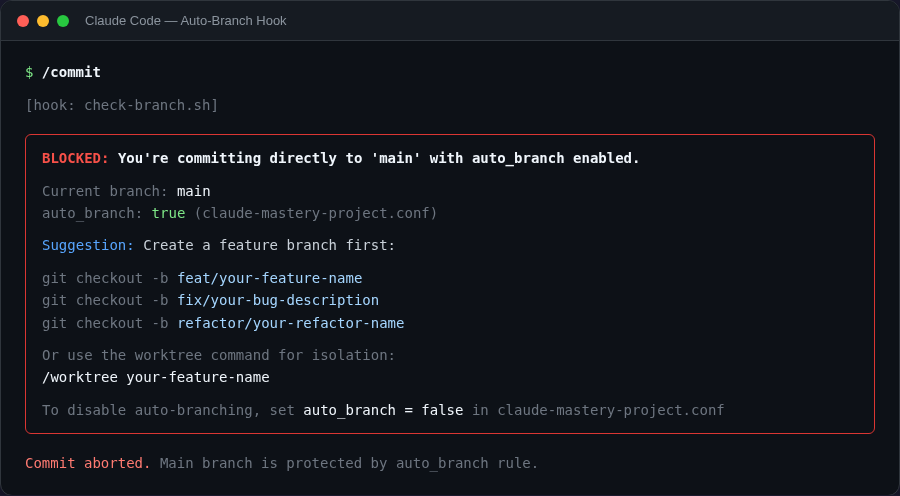The image size is (900, 496).
Task: Click 'auto_branch = false' setting text
Action: point(383,410)
